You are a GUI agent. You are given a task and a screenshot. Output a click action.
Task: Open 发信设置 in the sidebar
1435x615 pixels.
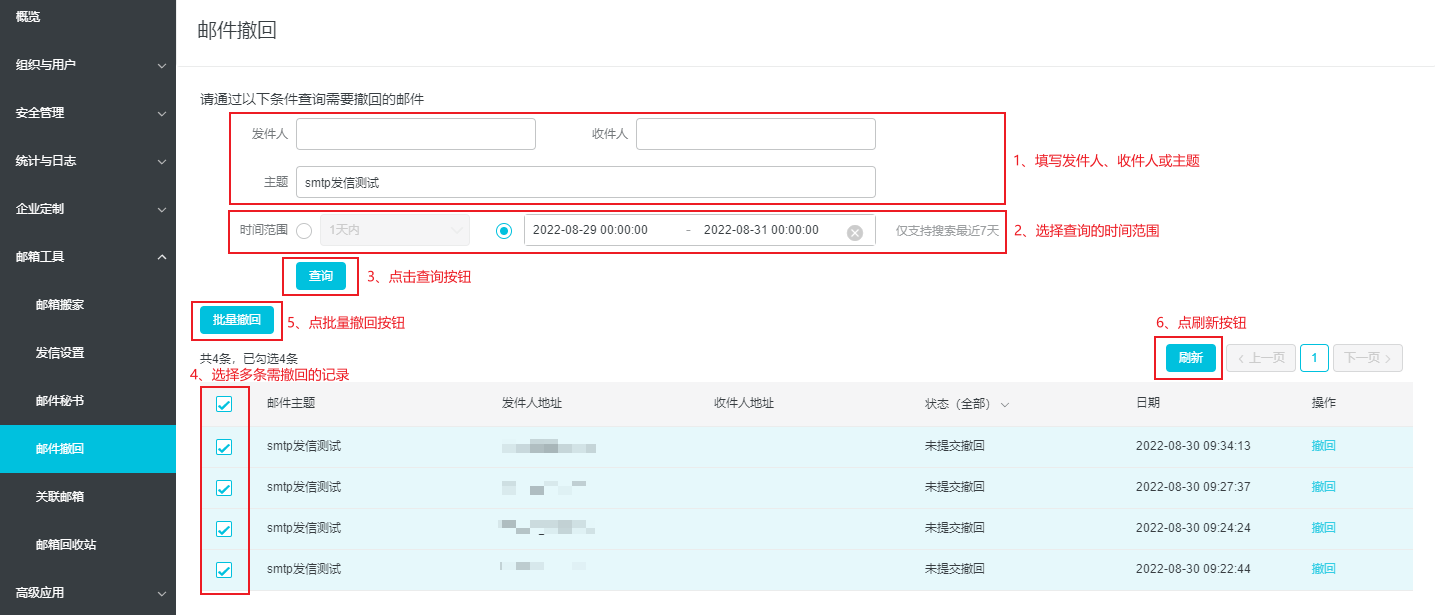pos(60,353)
